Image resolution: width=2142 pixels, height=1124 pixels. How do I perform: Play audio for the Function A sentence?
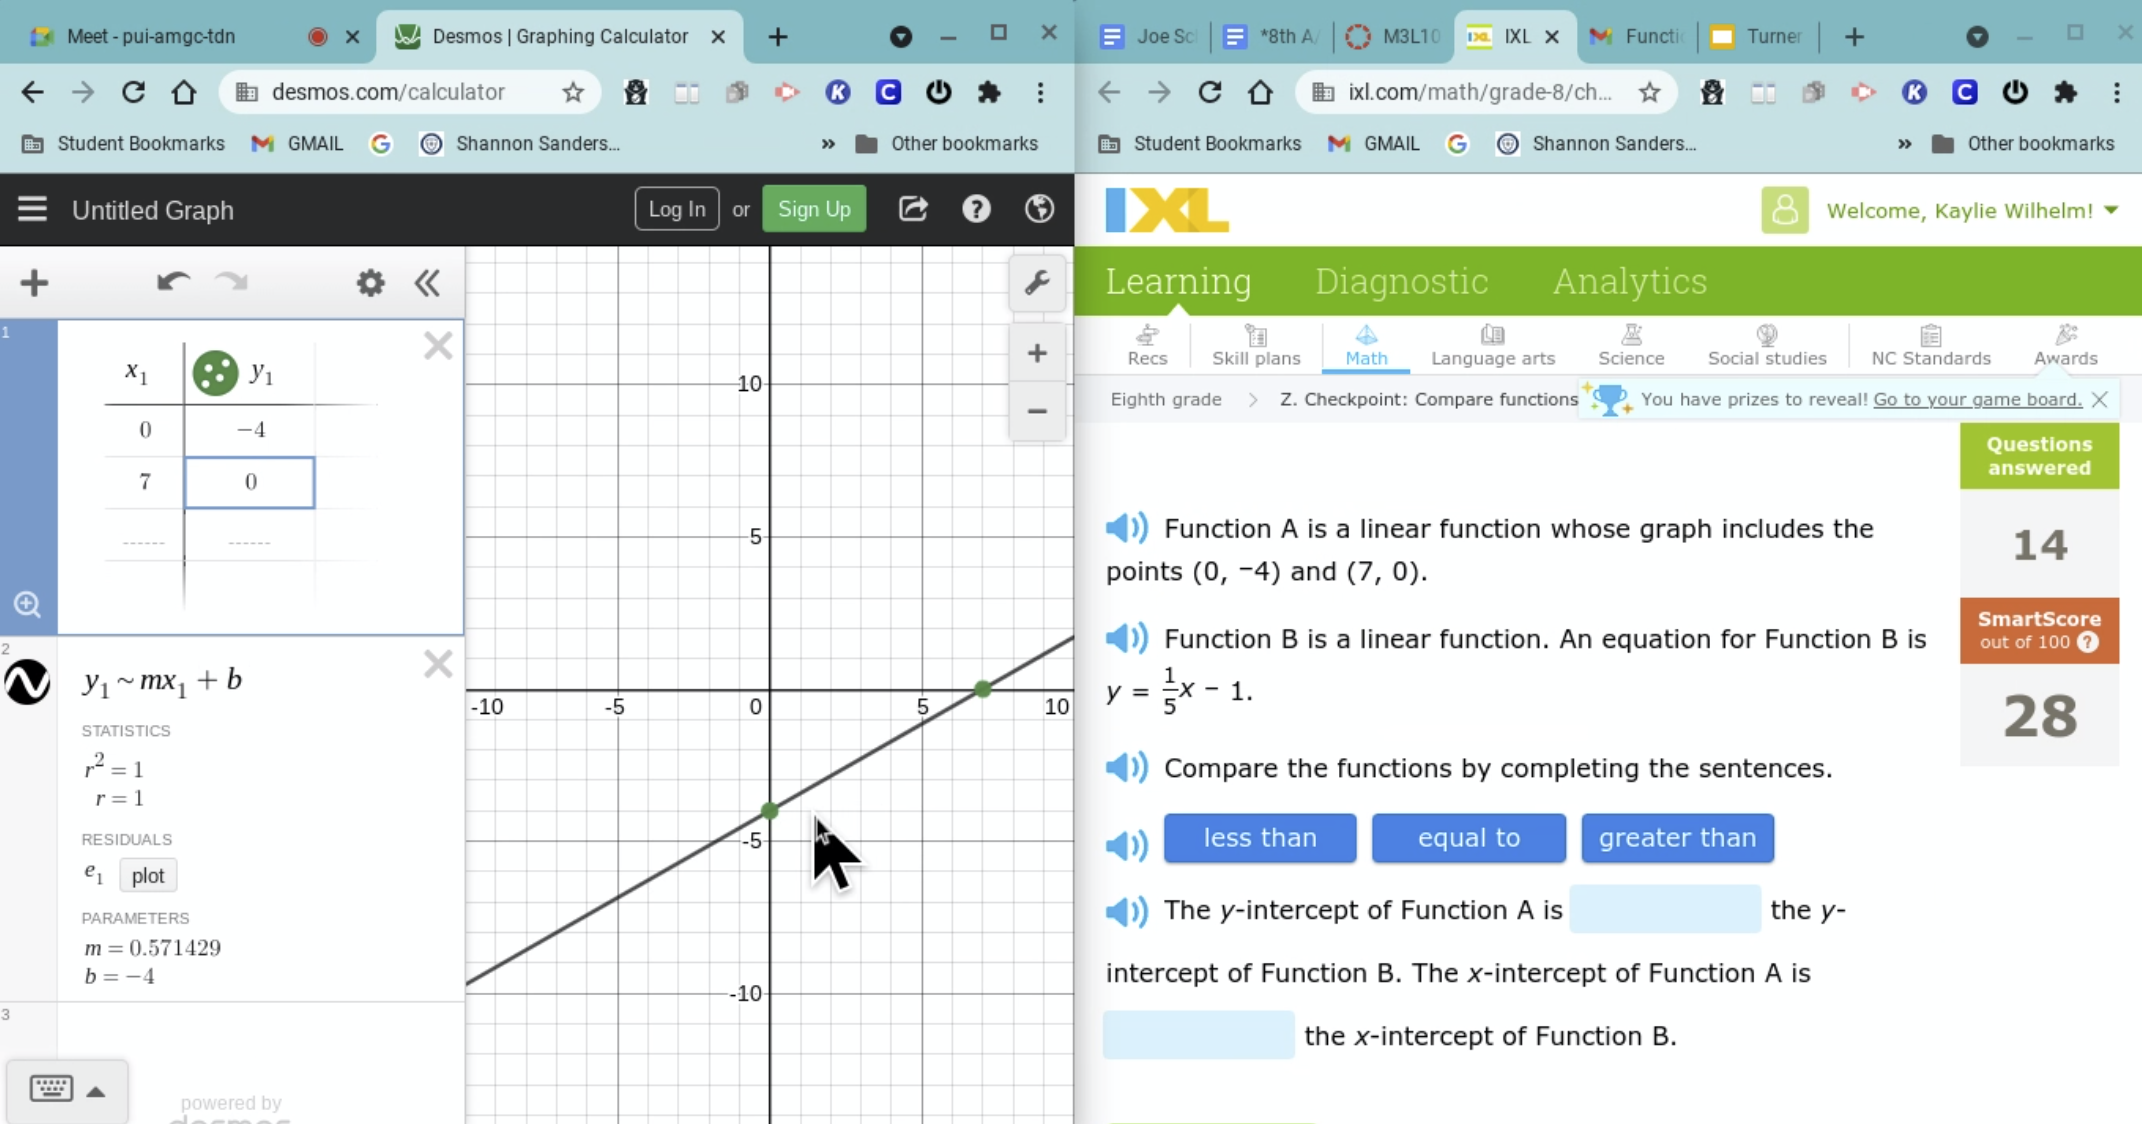point(1127,528)
